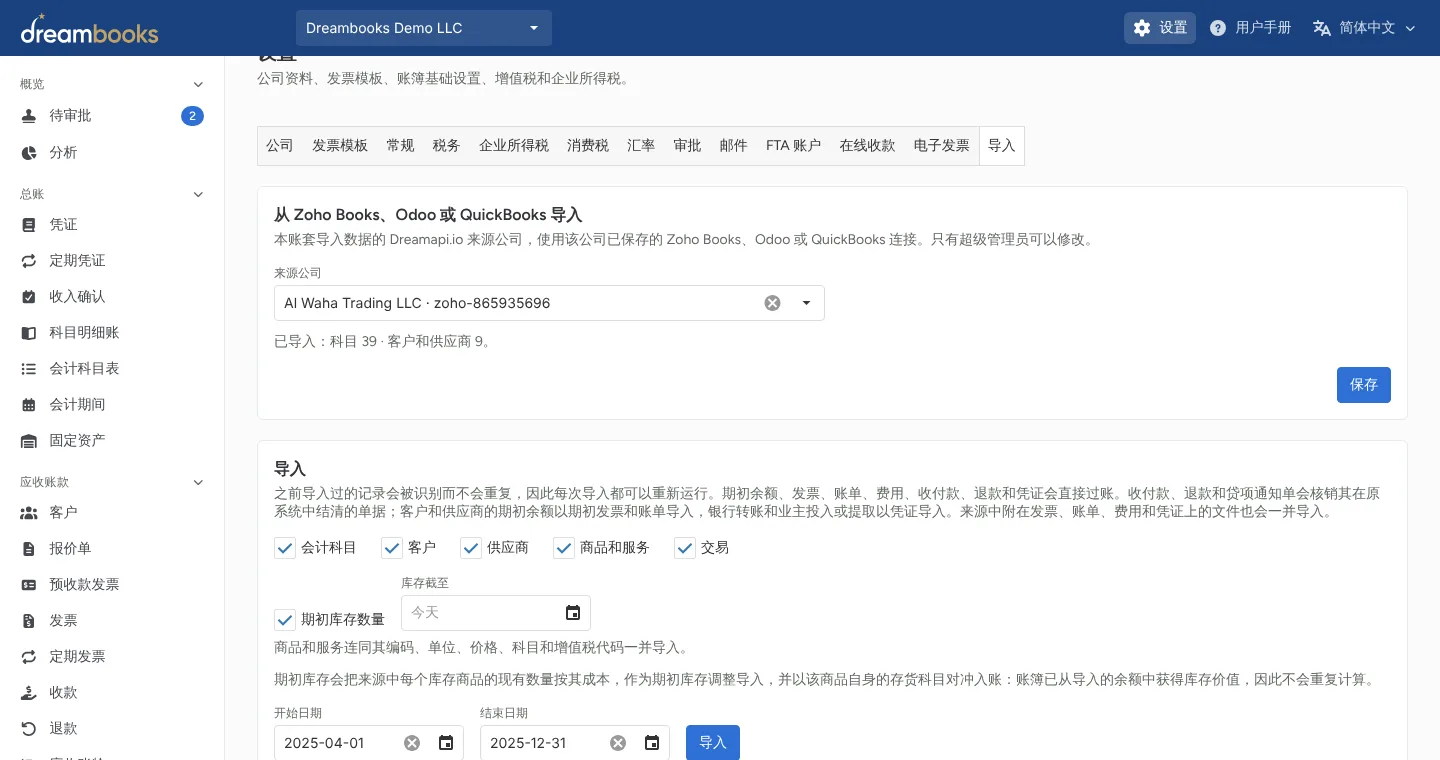Open the 会计科目表 list icon
Viewport: 1440px width, 760px height.
29,368
